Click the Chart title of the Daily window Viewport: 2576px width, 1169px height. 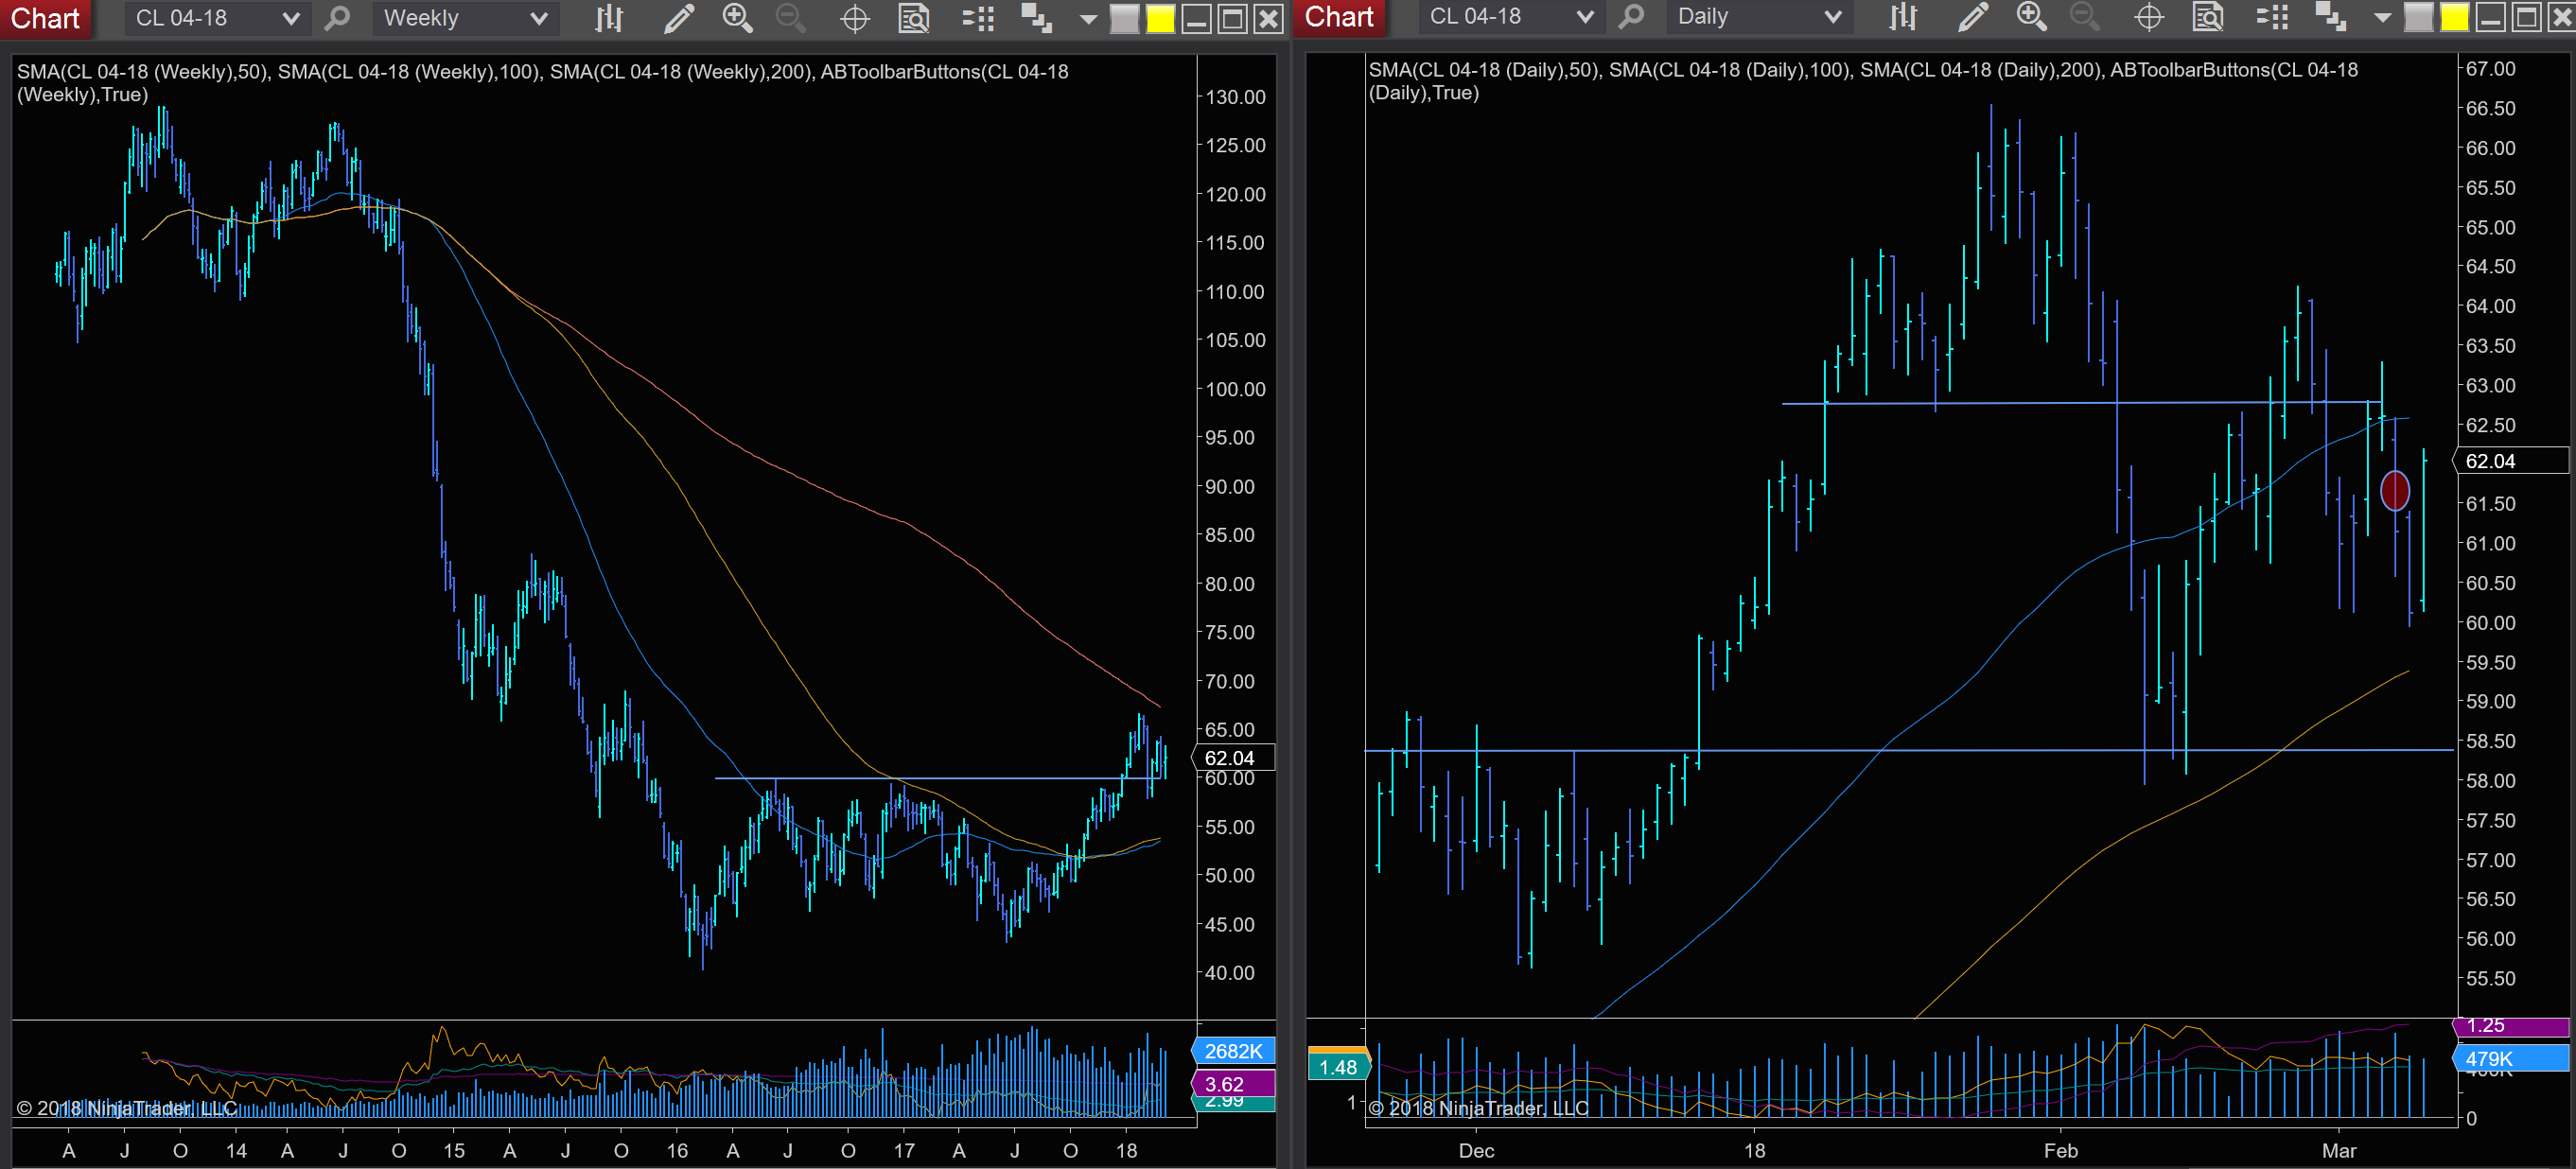tap(1339, 16)
